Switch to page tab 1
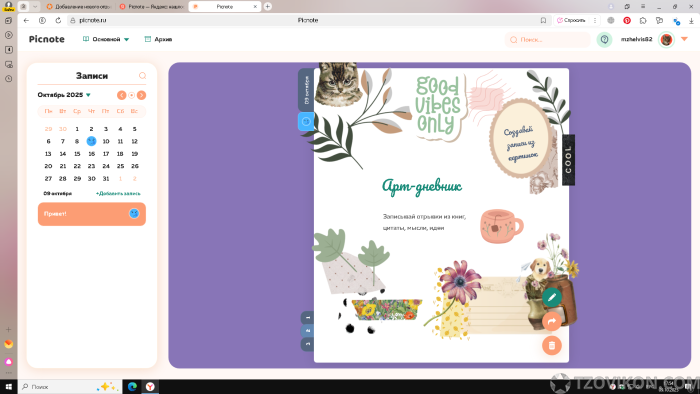Image resolution: width=700 pixels, height=394 pixels. pyautogui.click(x=308, y=318)
